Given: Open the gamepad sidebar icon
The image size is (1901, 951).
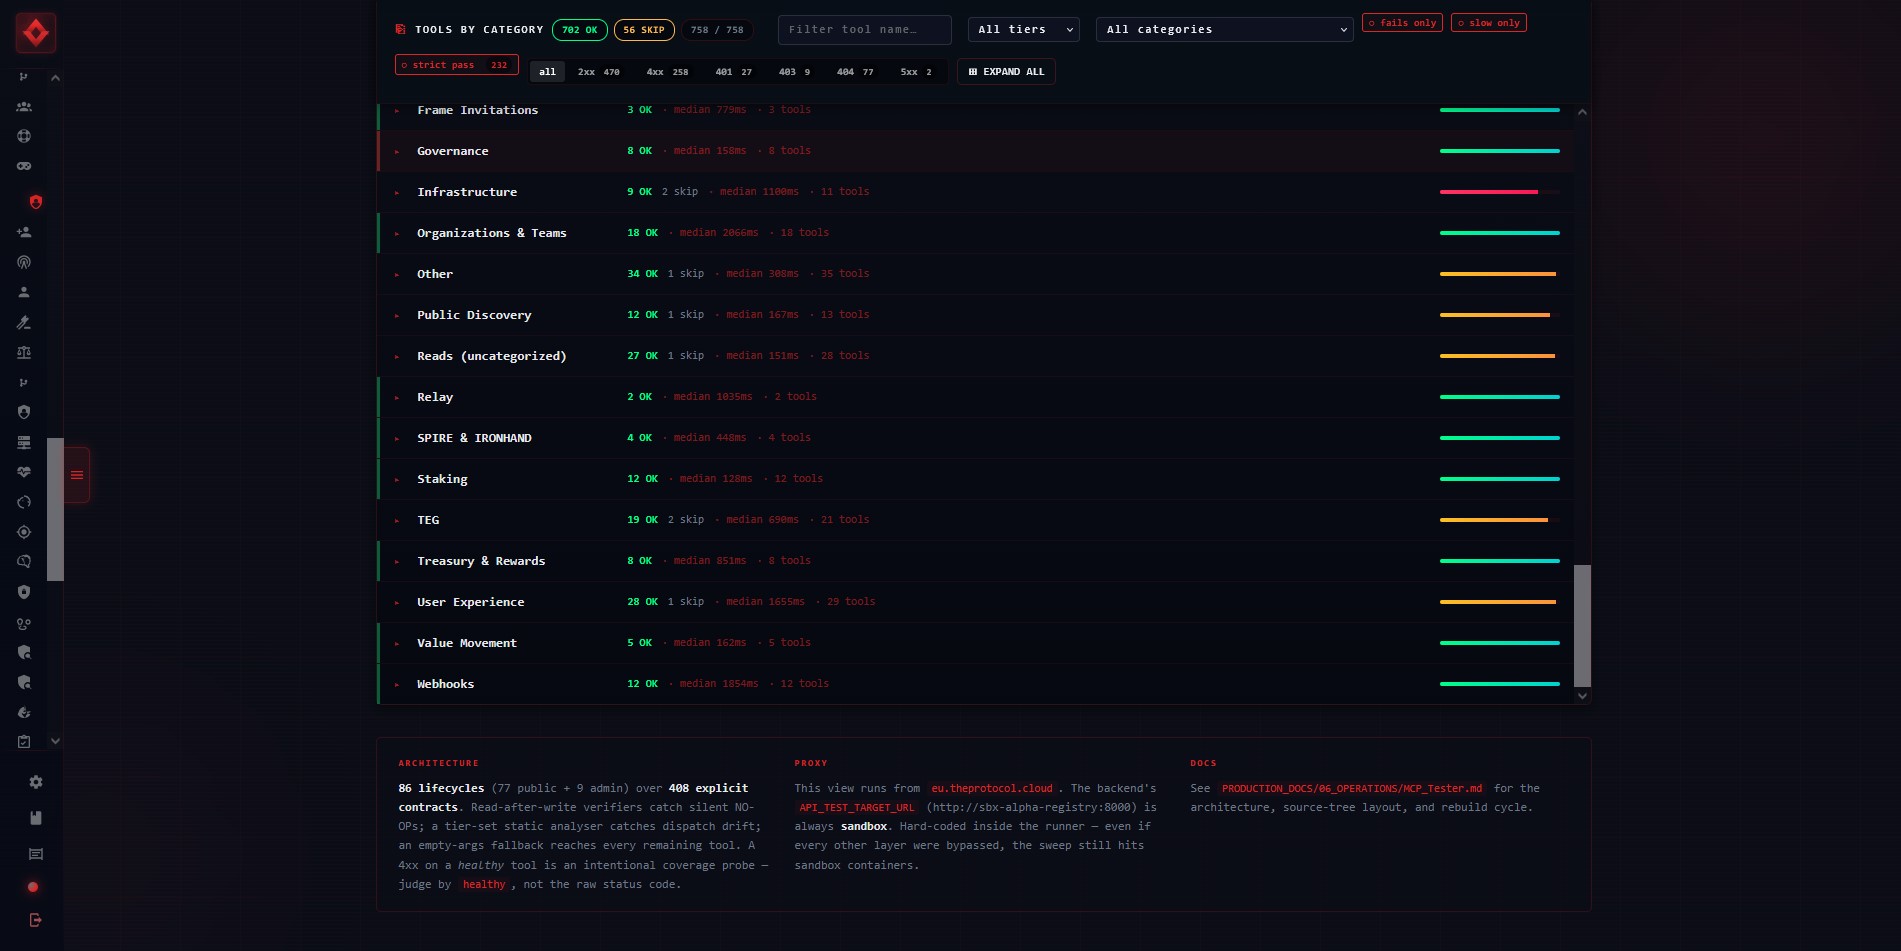Looking at the screenshot, I should pos(24,166).
